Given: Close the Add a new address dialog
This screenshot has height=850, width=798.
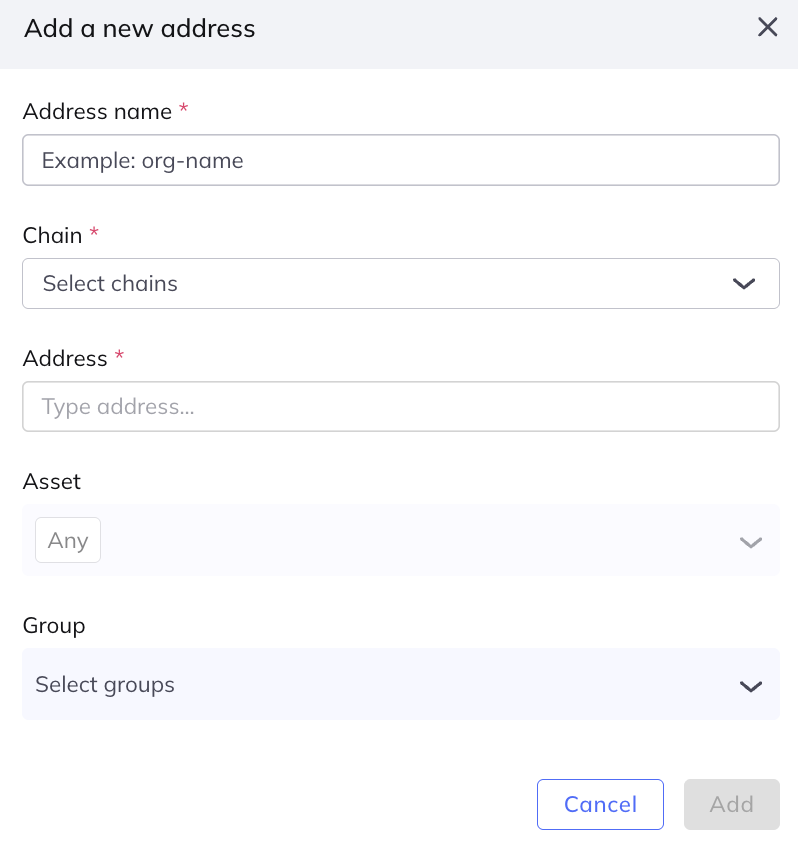Looking at the screenshot, I should click(x=767, y=28).
